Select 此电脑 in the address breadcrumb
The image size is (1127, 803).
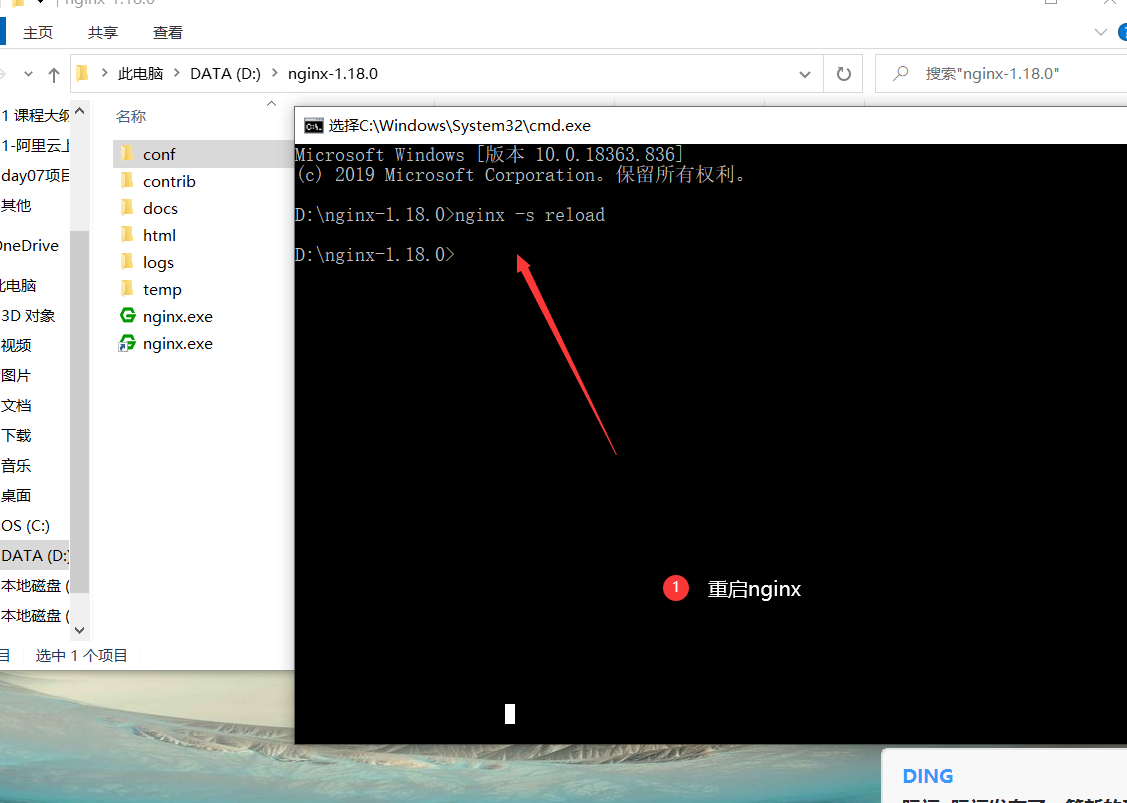140,73
